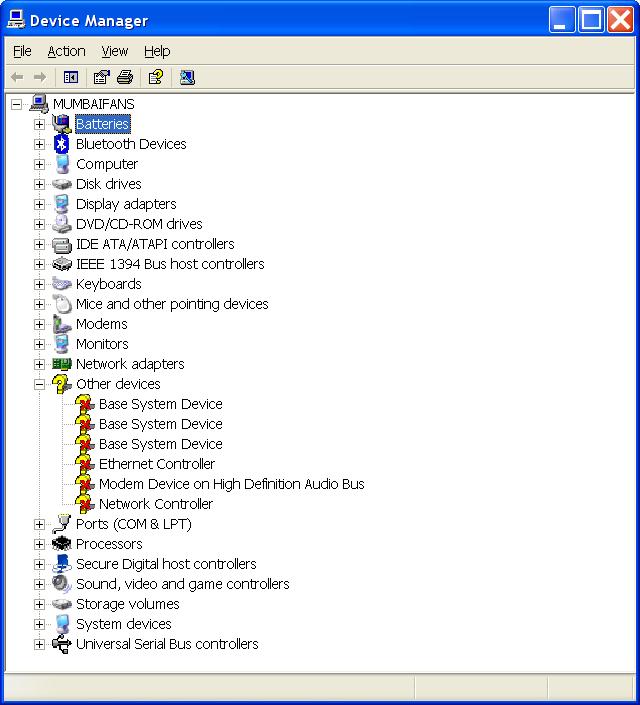Click the Modems category icon

point(62,324)
